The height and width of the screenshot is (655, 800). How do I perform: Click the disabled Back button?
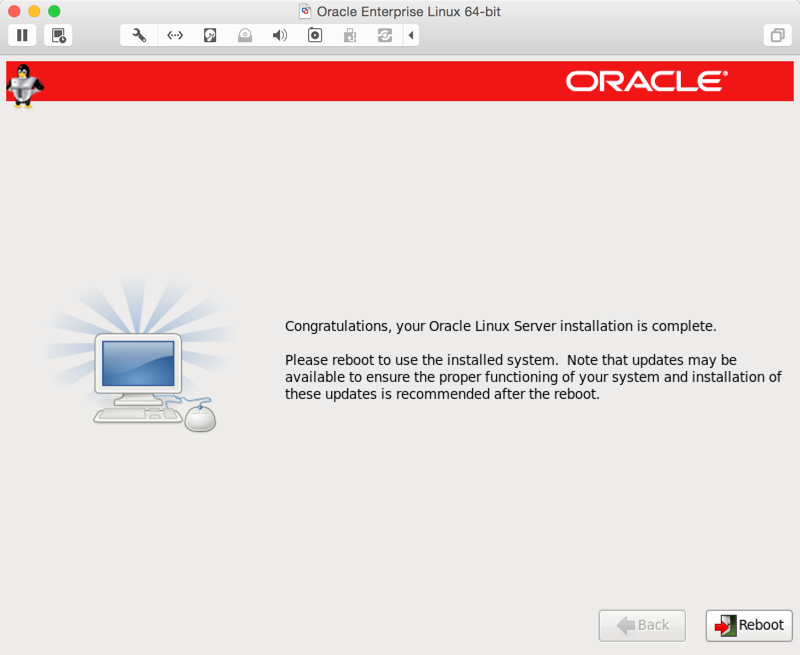pos(642,625)
